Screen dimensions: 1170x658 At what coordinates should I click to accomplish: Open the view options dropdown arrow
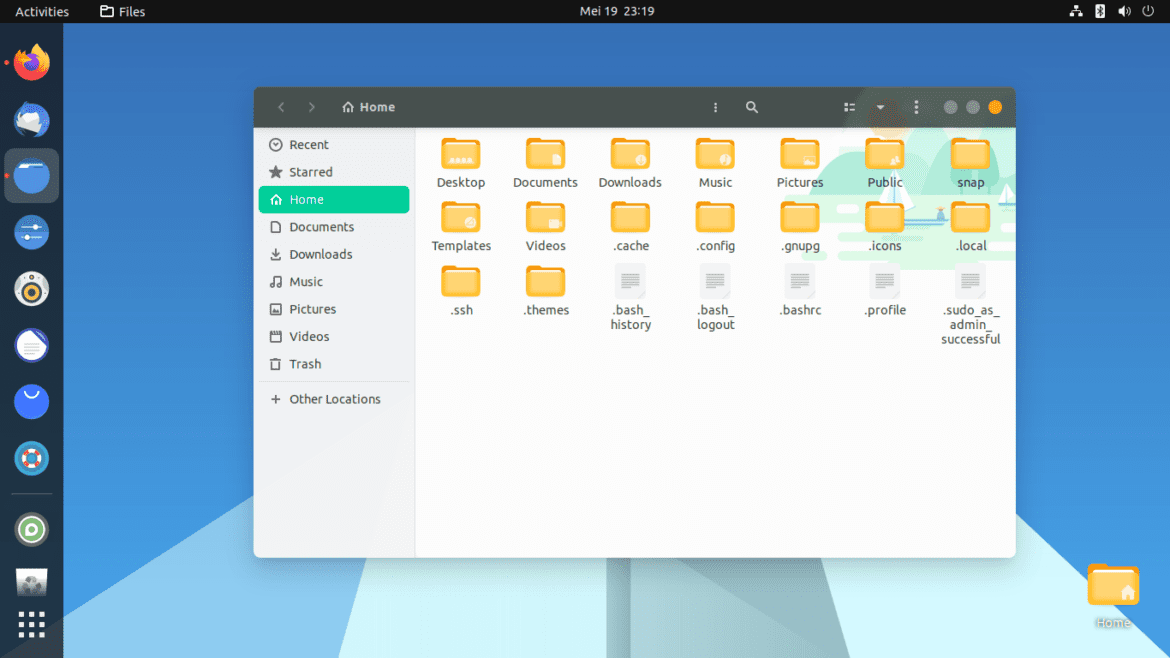[x=881, y=107]
